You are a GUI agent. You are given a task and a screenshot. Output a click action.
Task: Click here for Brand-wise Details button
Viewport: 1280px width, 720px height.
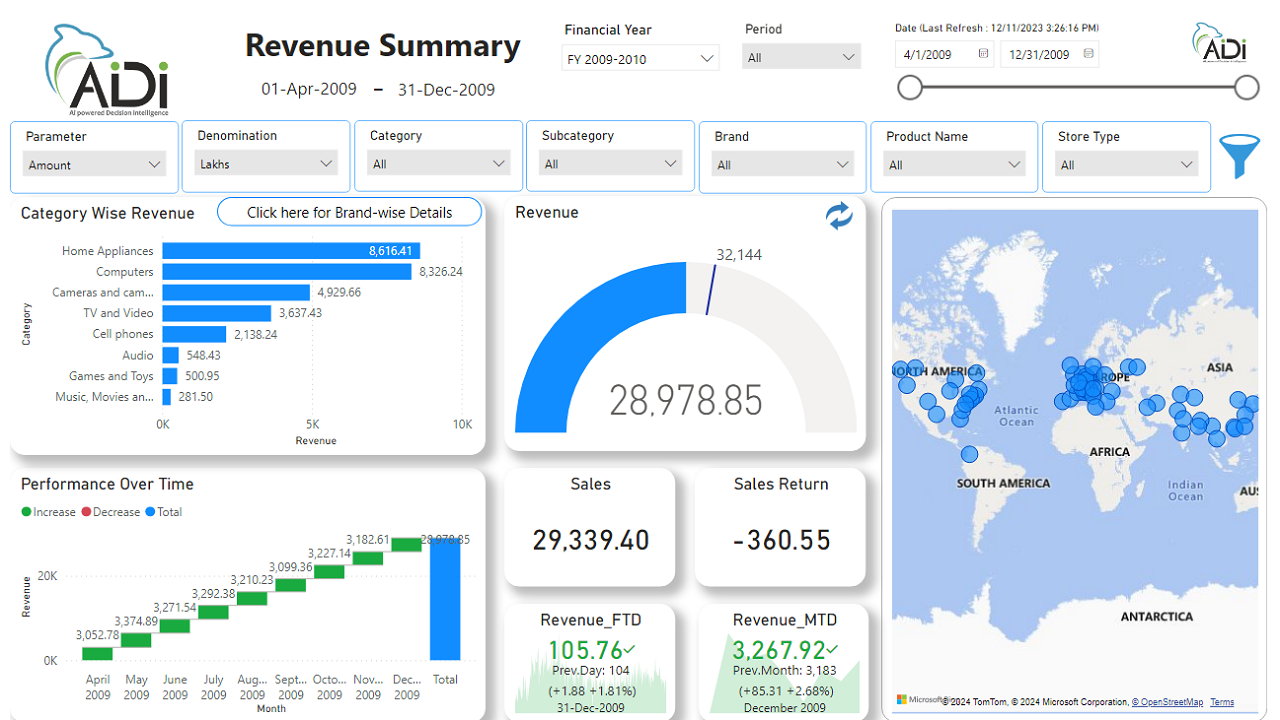pyautogui.click(x=349, y=212)
